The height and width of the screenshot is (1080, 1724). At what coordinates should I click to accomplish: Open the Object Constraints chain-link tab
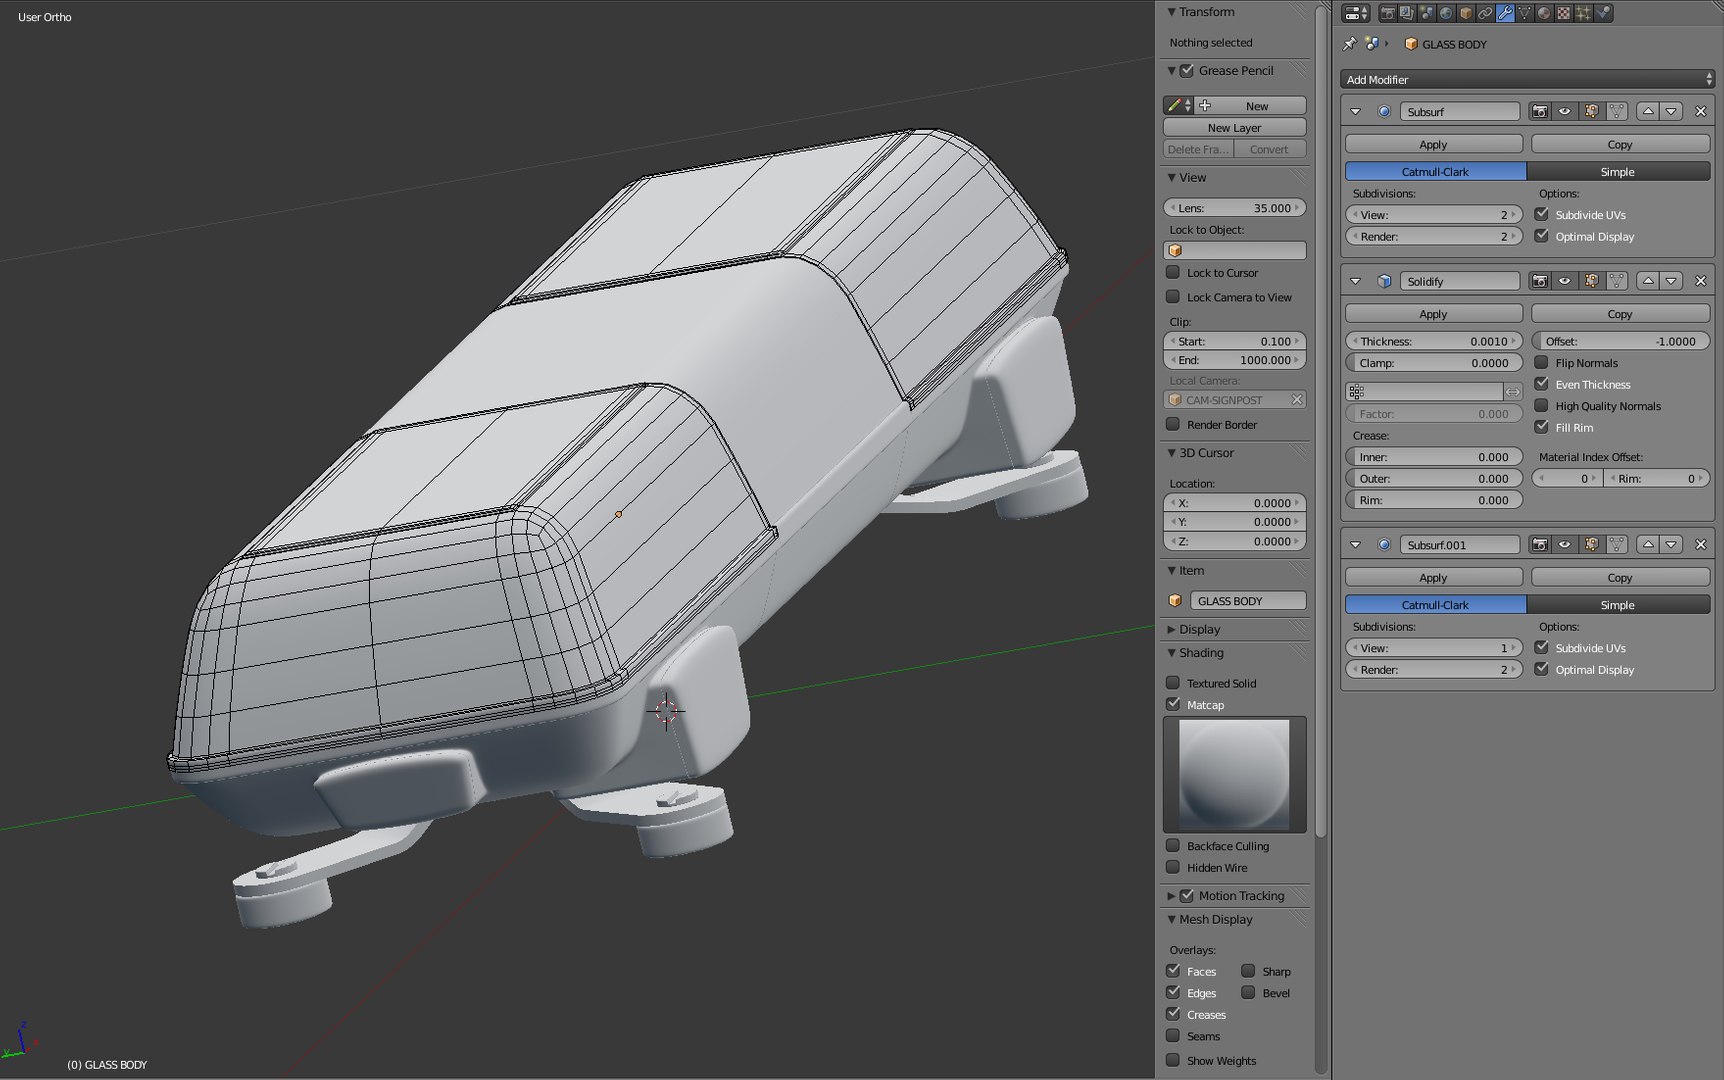(x=1485, y=13)
